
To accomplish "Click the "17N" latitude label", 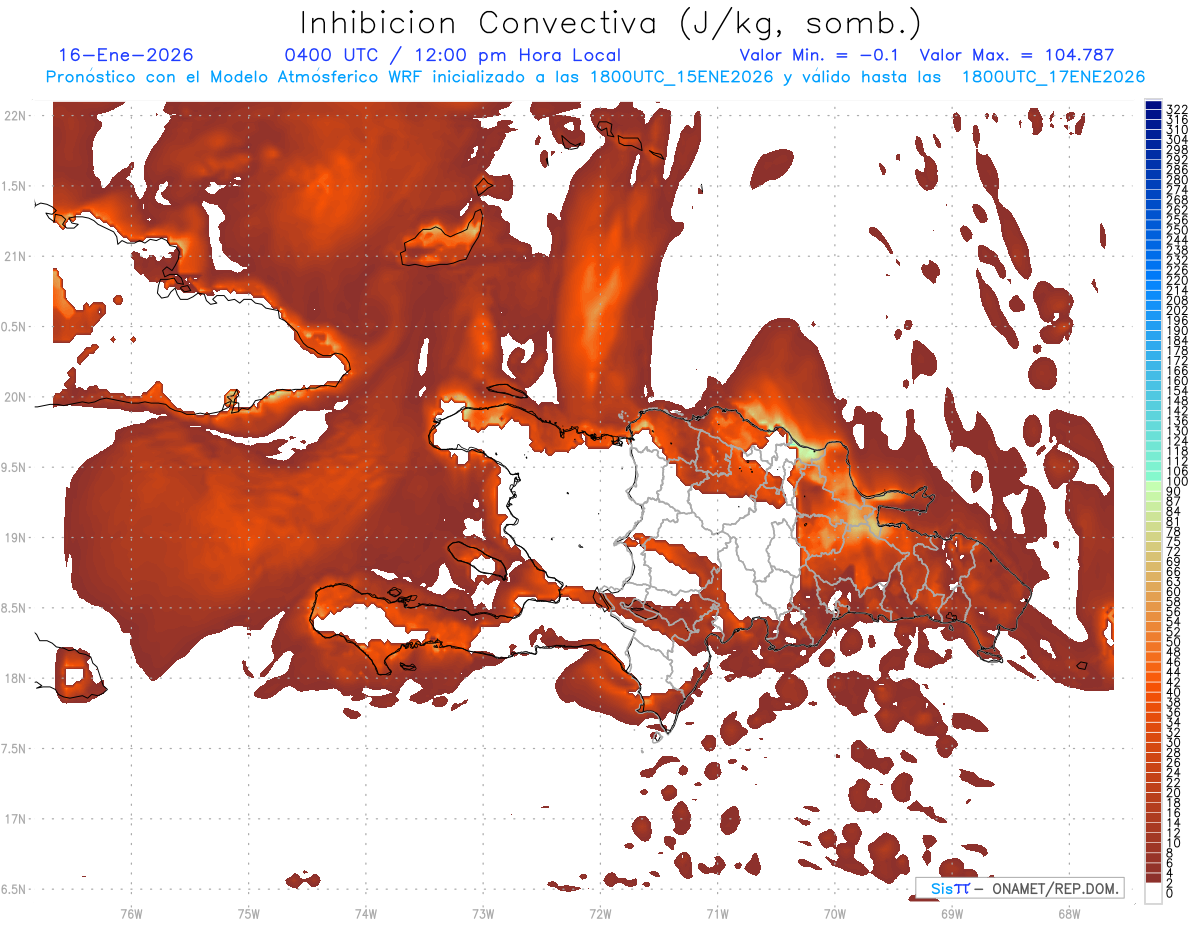I will click(14, 819).
